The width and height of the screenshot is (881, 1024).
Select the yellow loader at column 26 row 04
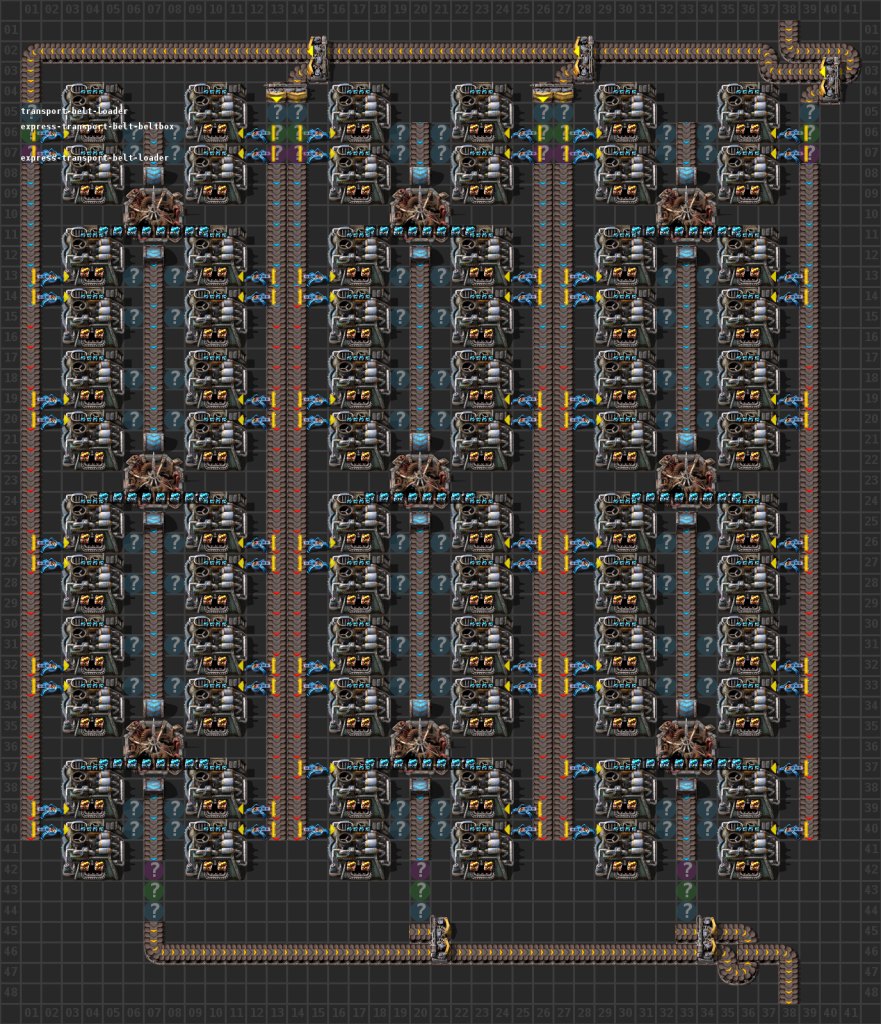coord(543,92)
